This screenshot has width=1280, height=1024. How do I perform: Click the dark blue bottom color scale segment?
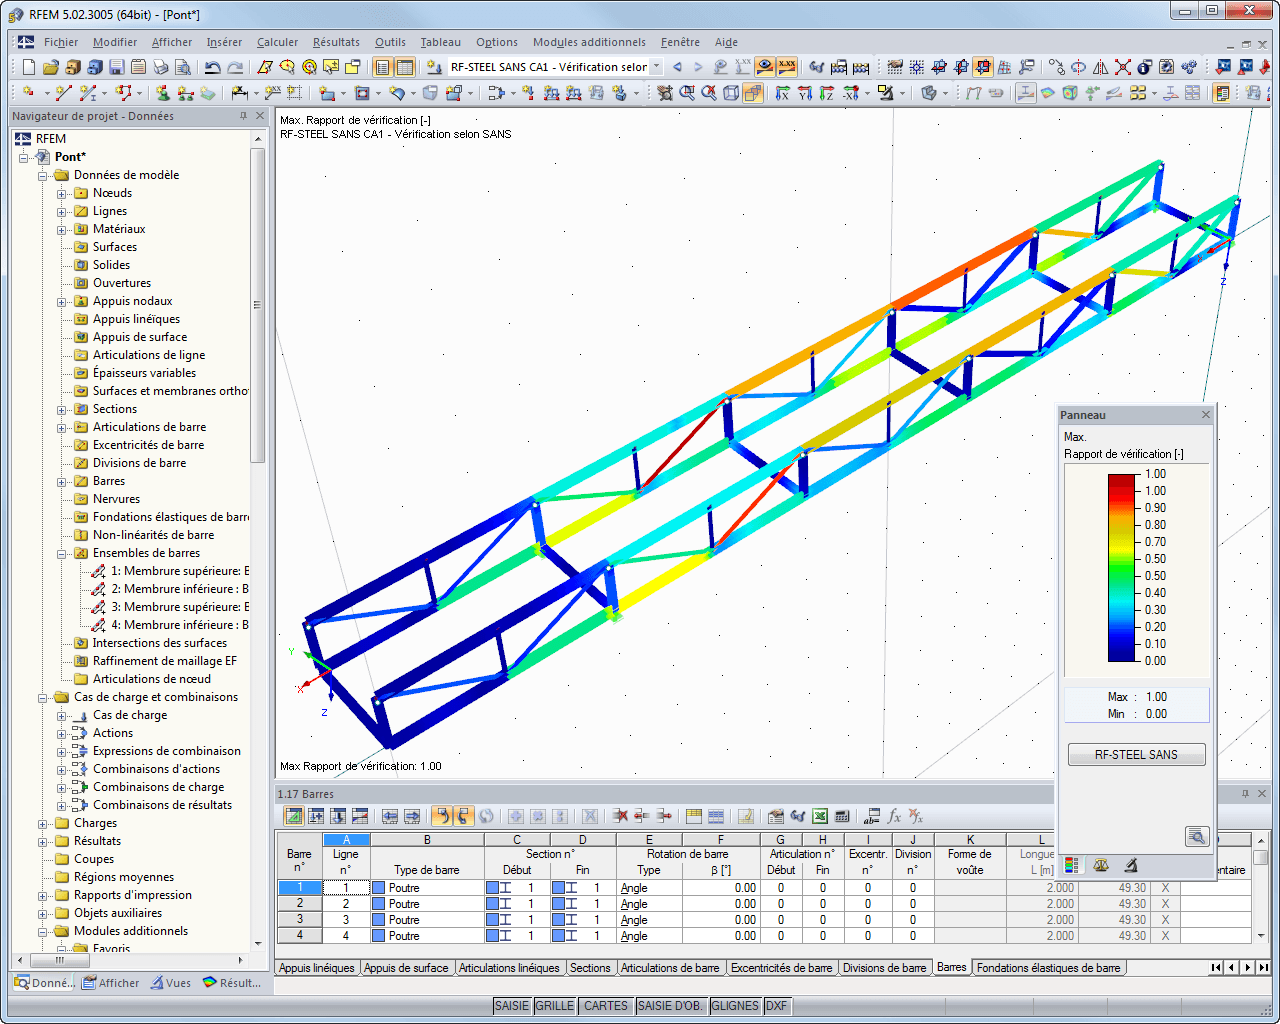click(x=1123, y=652)
